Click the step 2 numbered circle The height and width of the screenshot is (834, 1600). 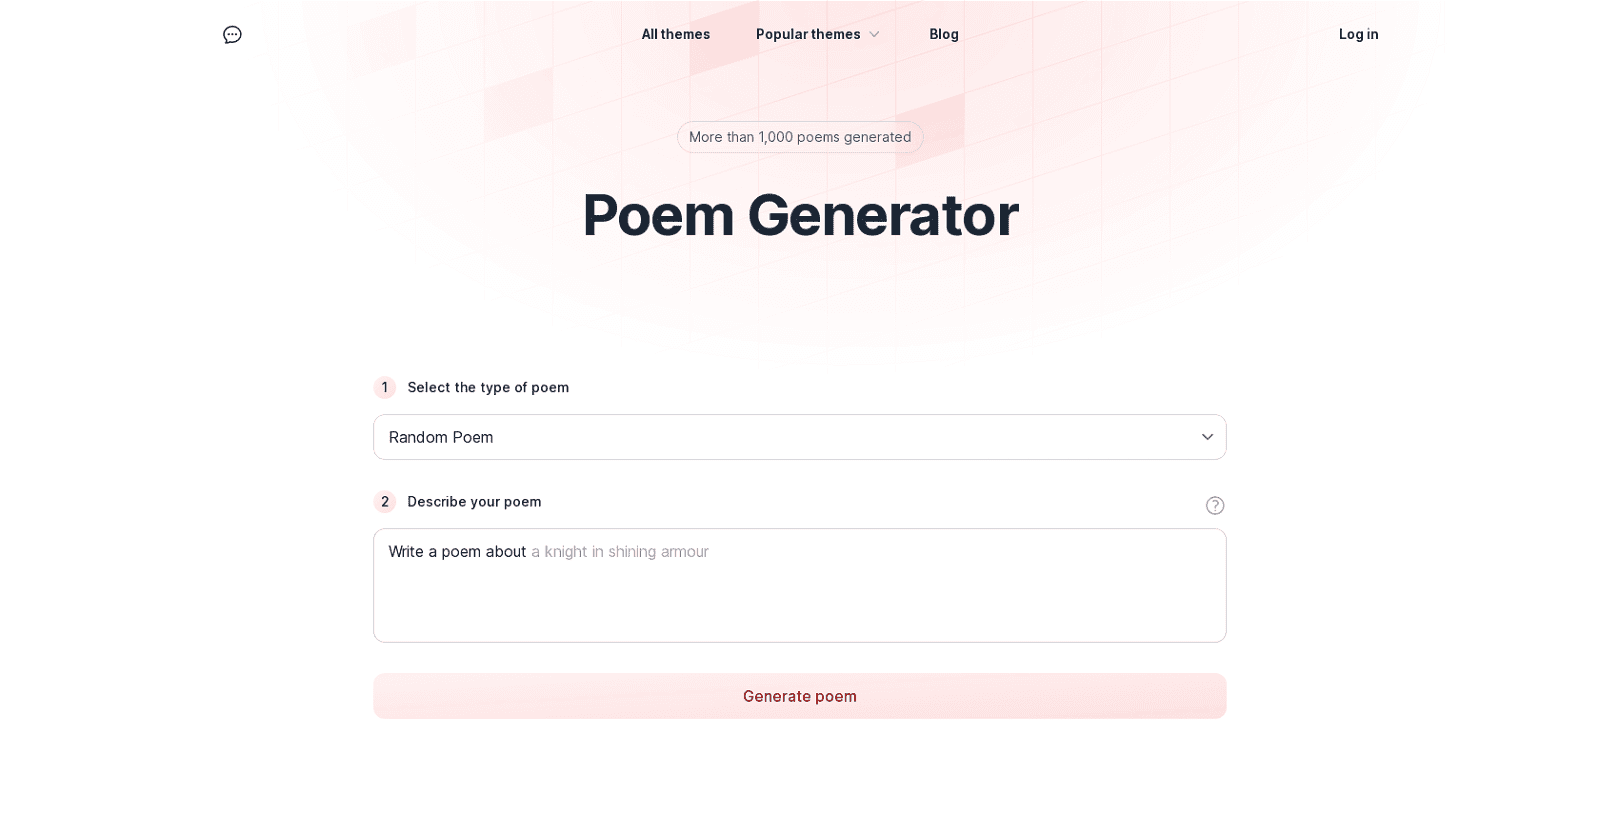click(x=385, y=502)
